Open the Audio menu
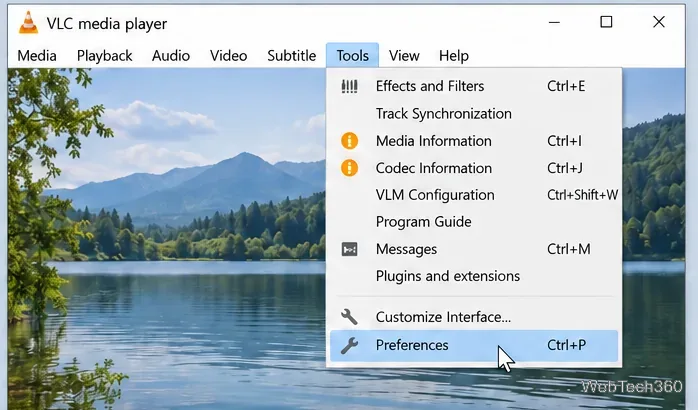This screenshot has height=410, width=698. click(x=171, y=56)
